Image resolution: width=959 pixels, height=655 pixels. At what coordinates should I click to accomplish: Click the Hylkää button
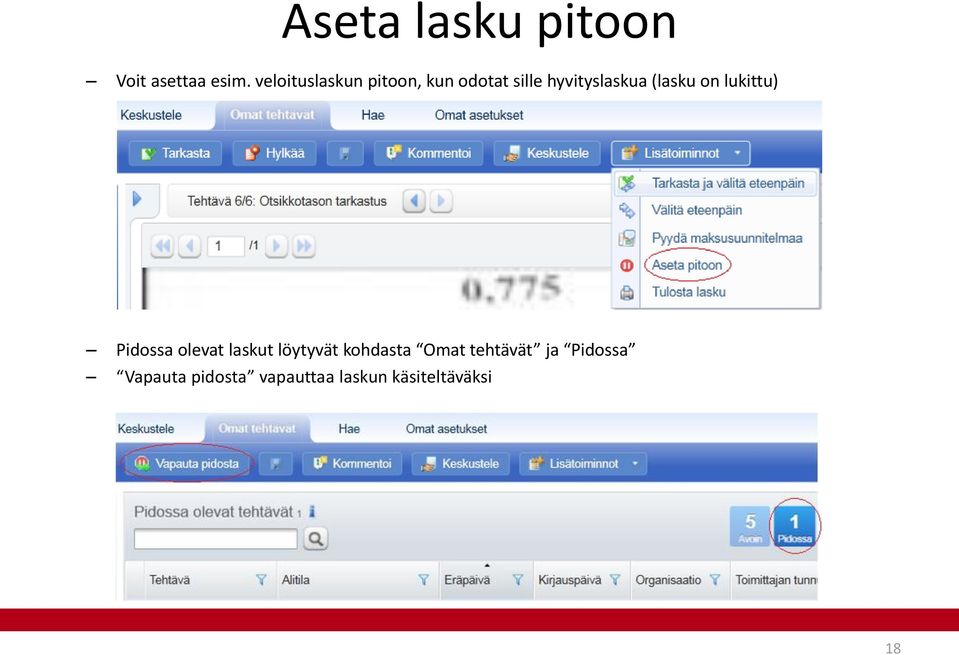tap(275, 153)
